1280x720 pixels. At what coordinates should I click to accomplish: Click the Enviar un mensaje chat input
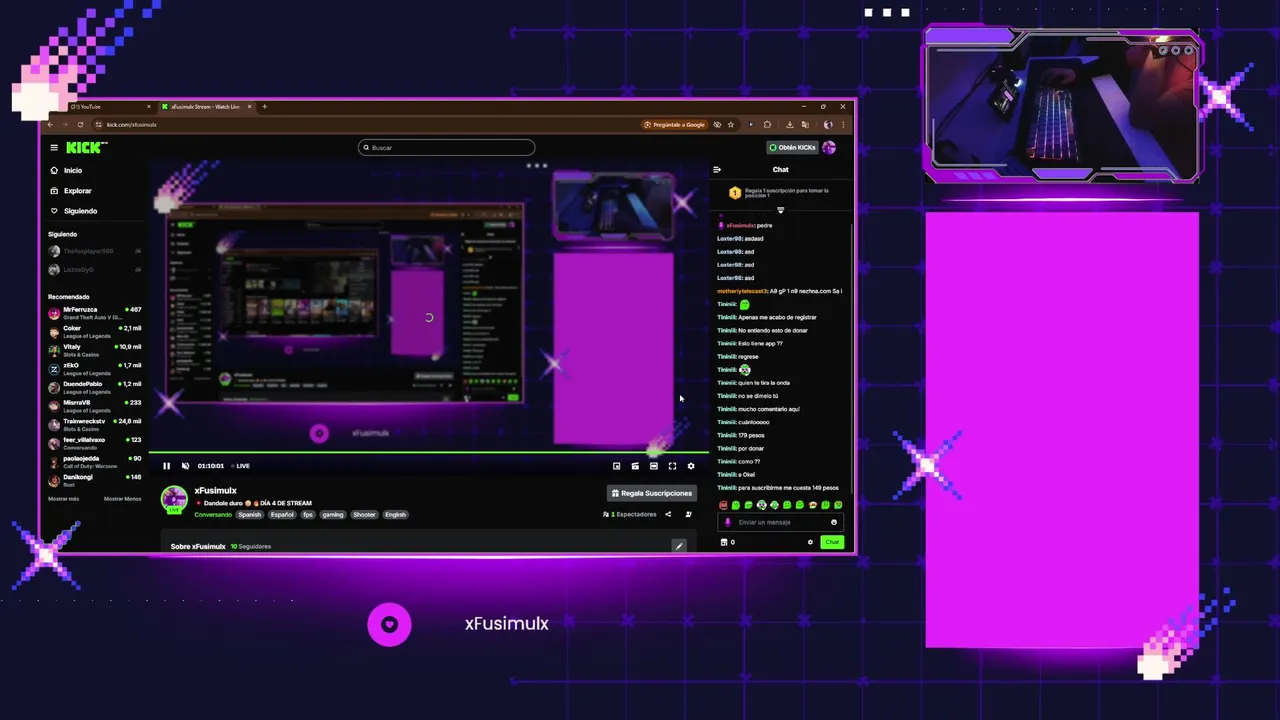[780, 522]
